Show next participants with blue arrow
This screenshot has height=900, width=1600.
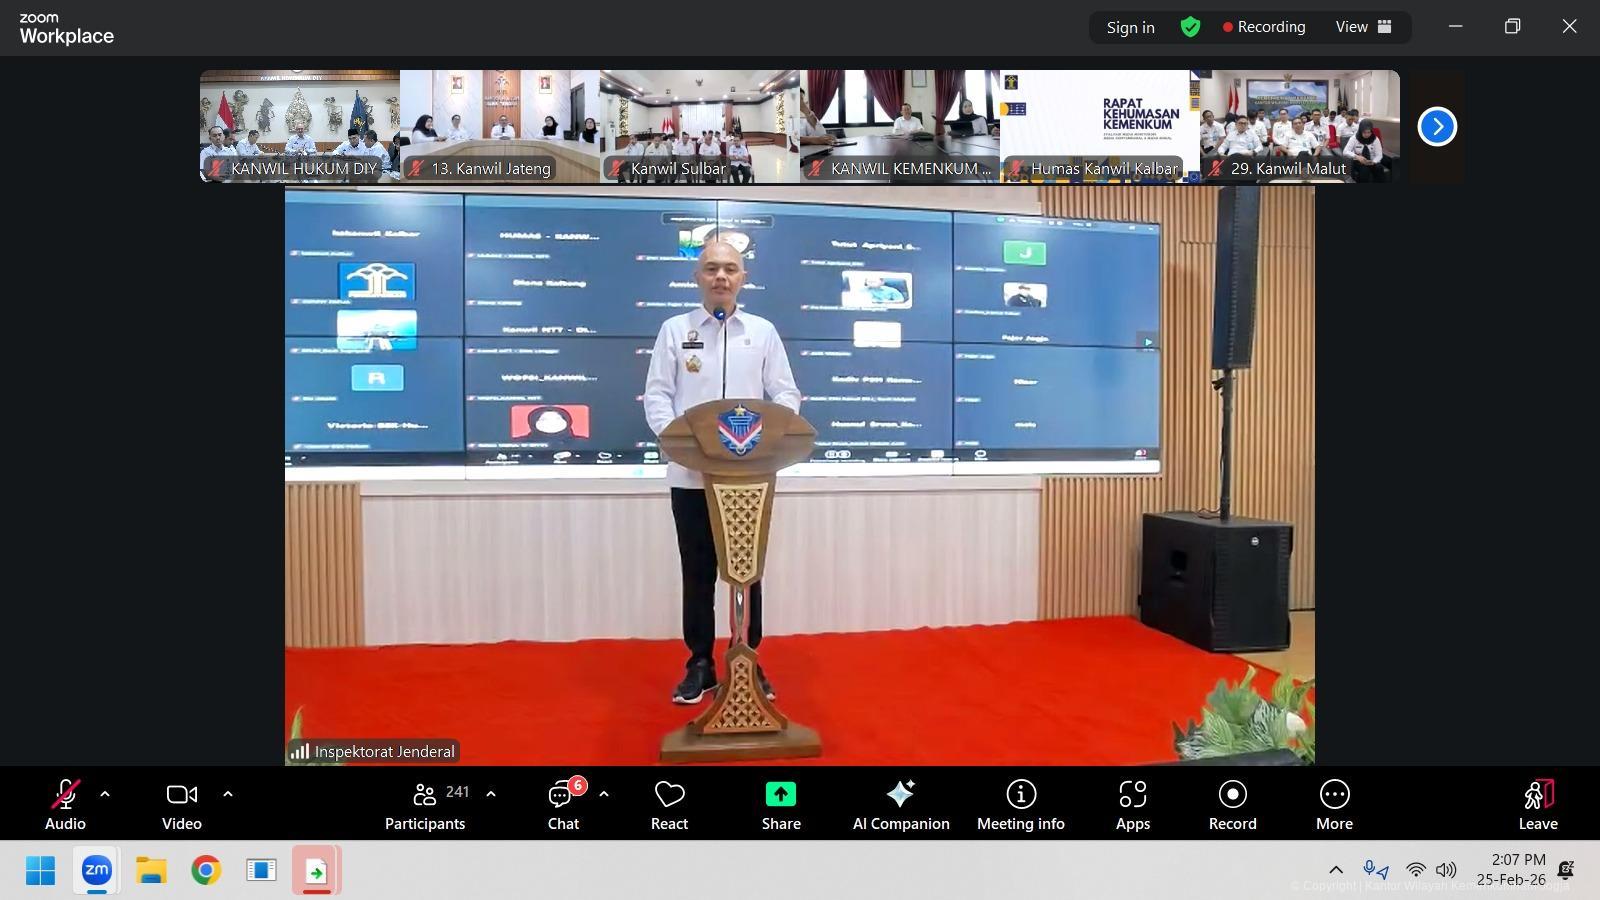click(1437, 126)
